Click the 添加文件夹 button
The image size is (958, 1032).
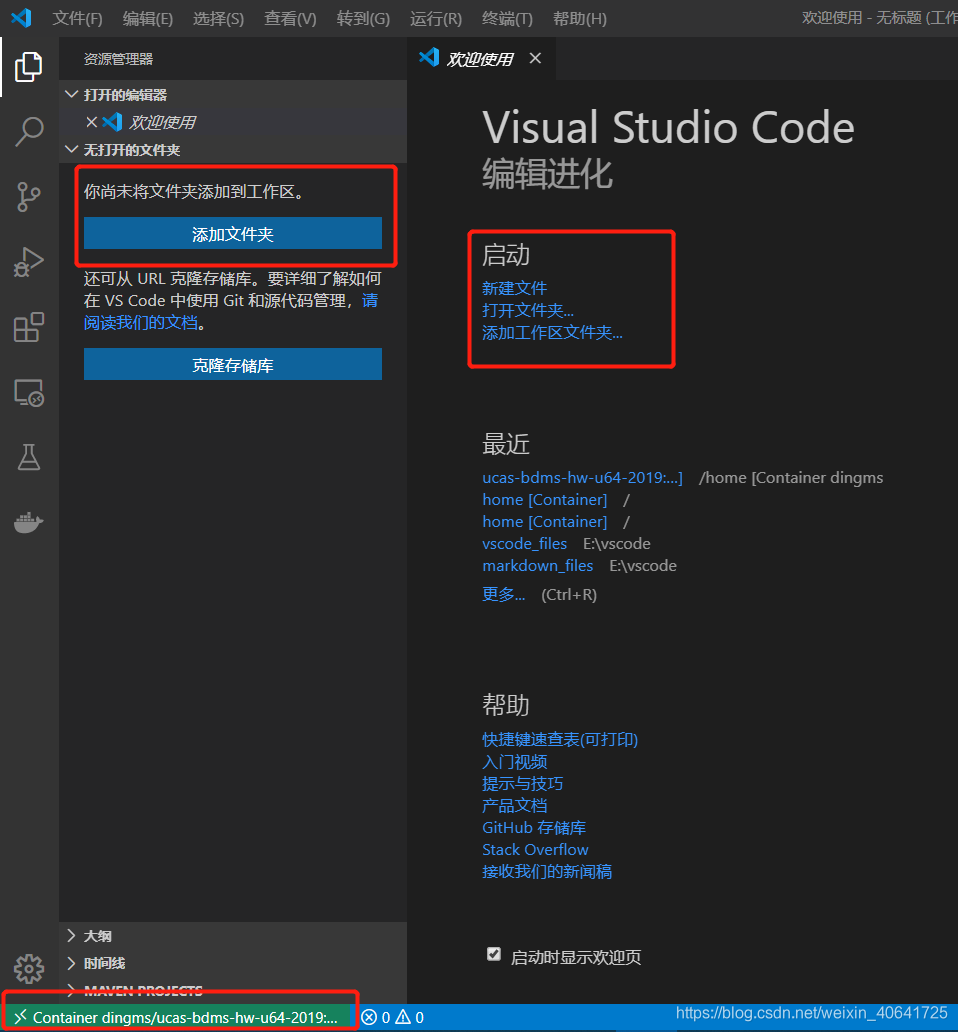click(x=233, y=234)
